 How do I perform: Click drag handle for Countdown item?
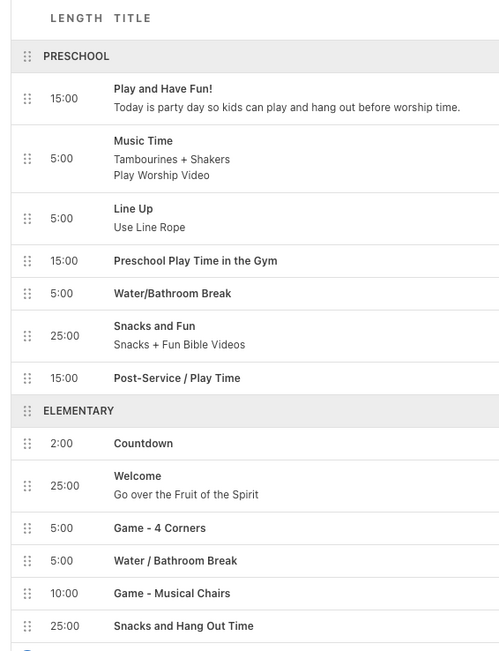click(27, 443)
